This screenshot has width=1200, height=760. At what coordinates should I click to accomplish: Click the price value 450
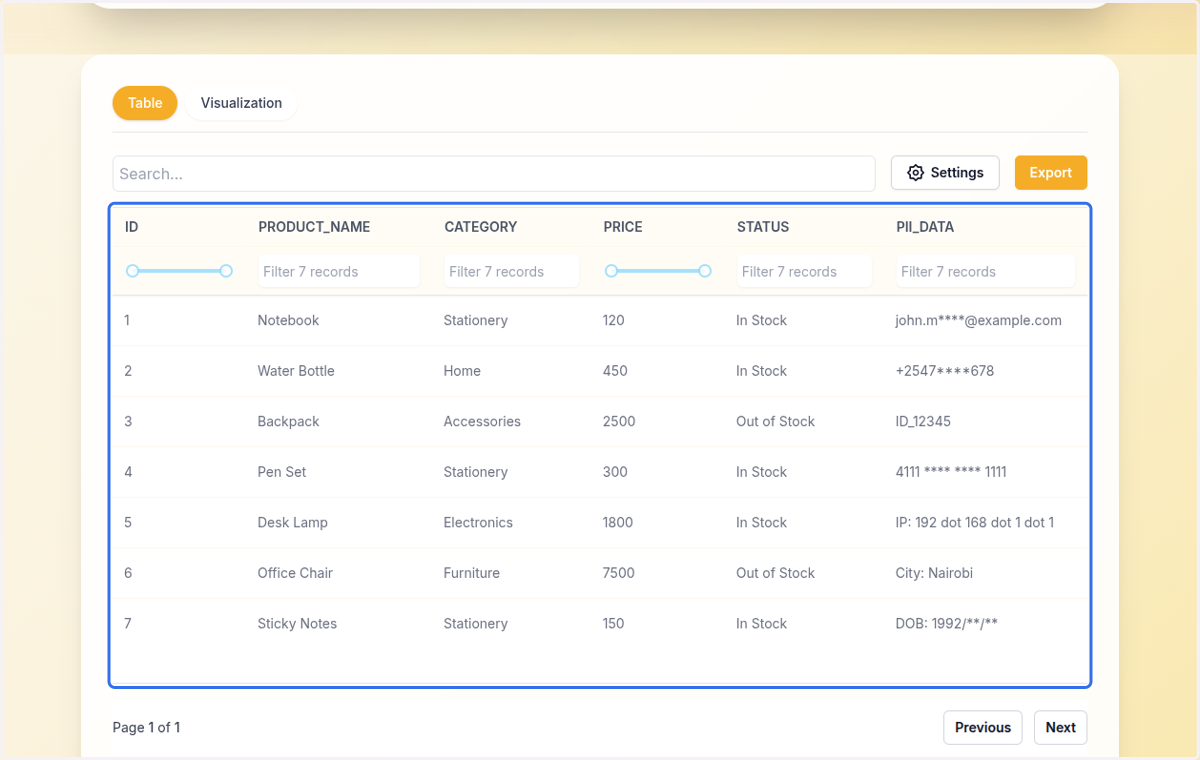tap(615, 371)
